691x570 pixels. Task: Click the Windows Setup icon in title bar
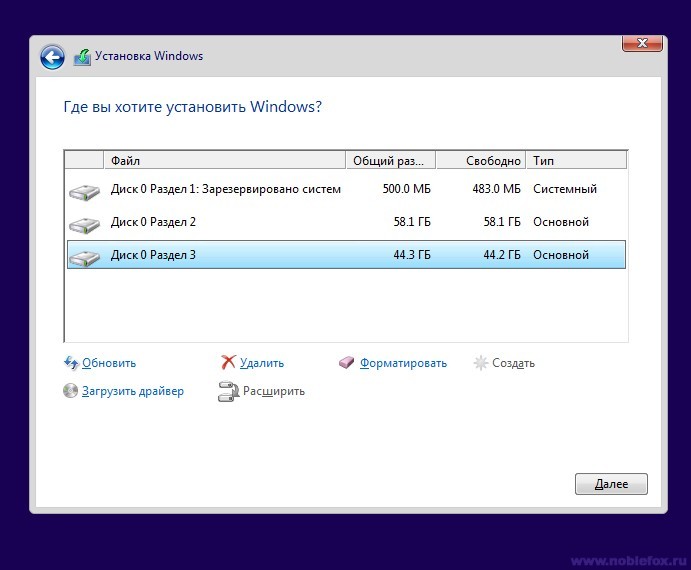(82, 57)
